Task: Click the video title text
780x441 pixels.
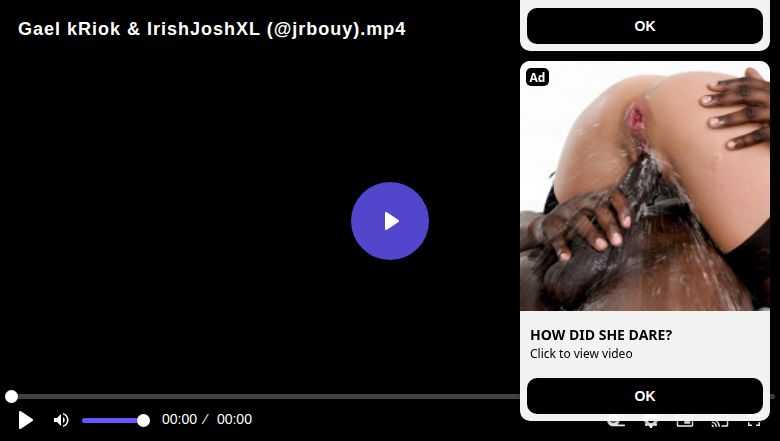Action: tap(212, 29)
